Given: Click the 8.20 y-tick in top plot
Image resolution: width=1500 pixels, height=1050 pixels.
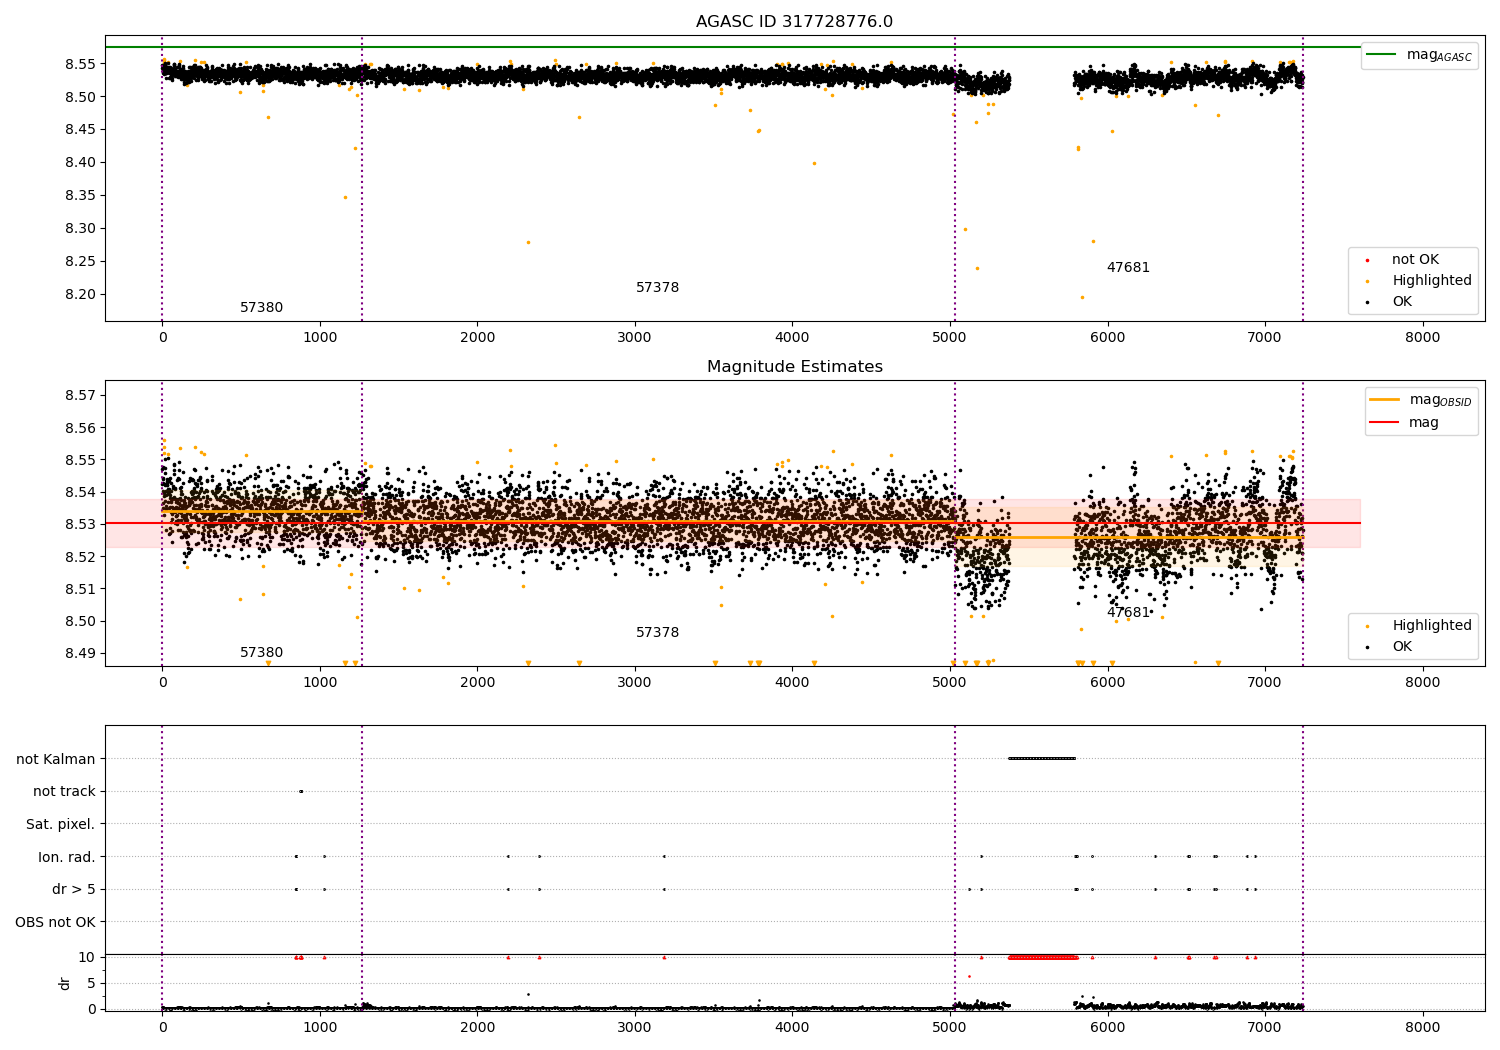Looking at the screenshot, I should click(80, 295).
